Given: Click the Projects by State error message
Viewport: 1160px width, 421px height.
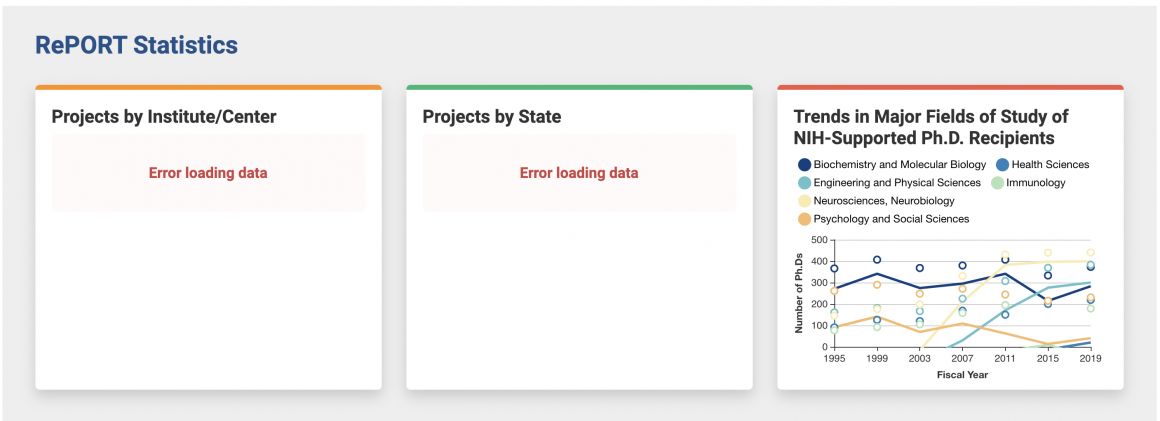Looking at the screenshot, I should (x=579, y=173).
